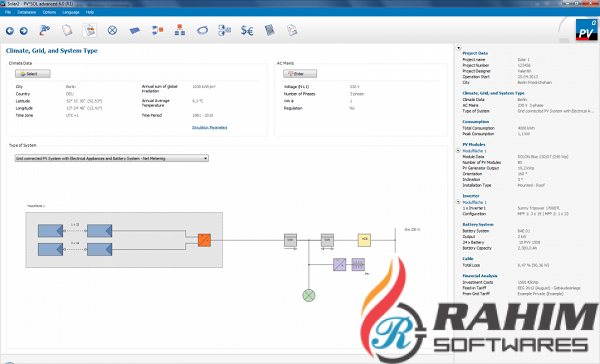Image resolution: width=600 pixels, height=364 pixels.
Task: Open the File menu
Action: click(x=8, y=12)
